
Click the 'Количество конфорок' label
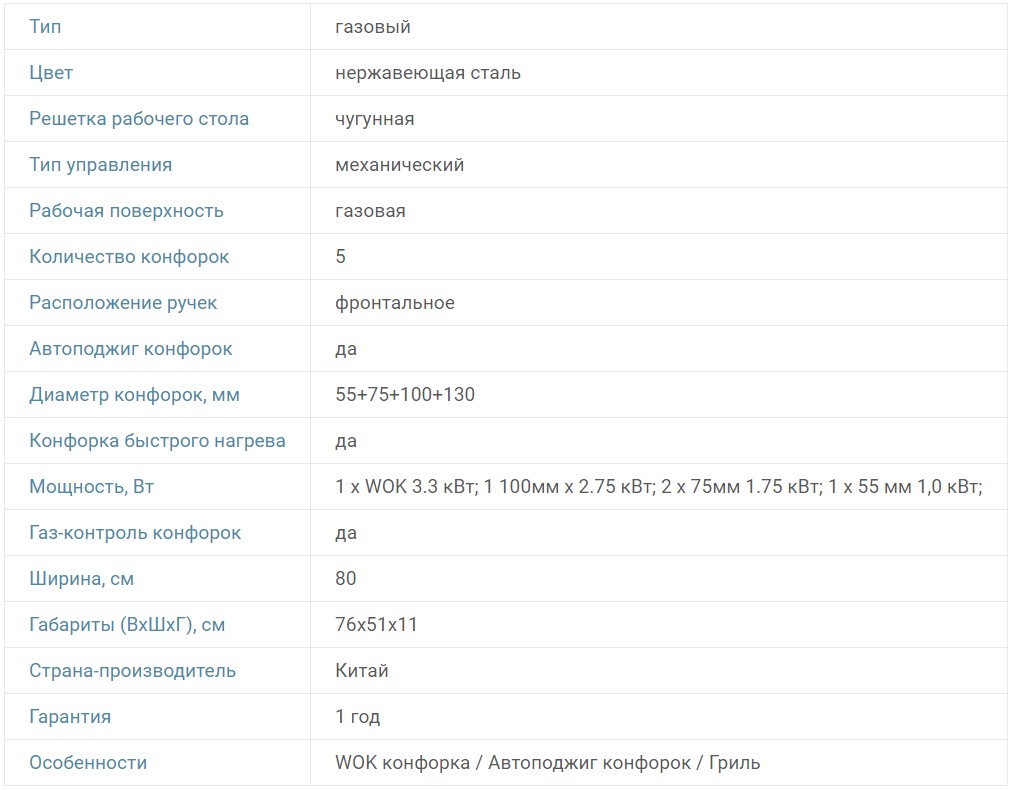point(129,257)
